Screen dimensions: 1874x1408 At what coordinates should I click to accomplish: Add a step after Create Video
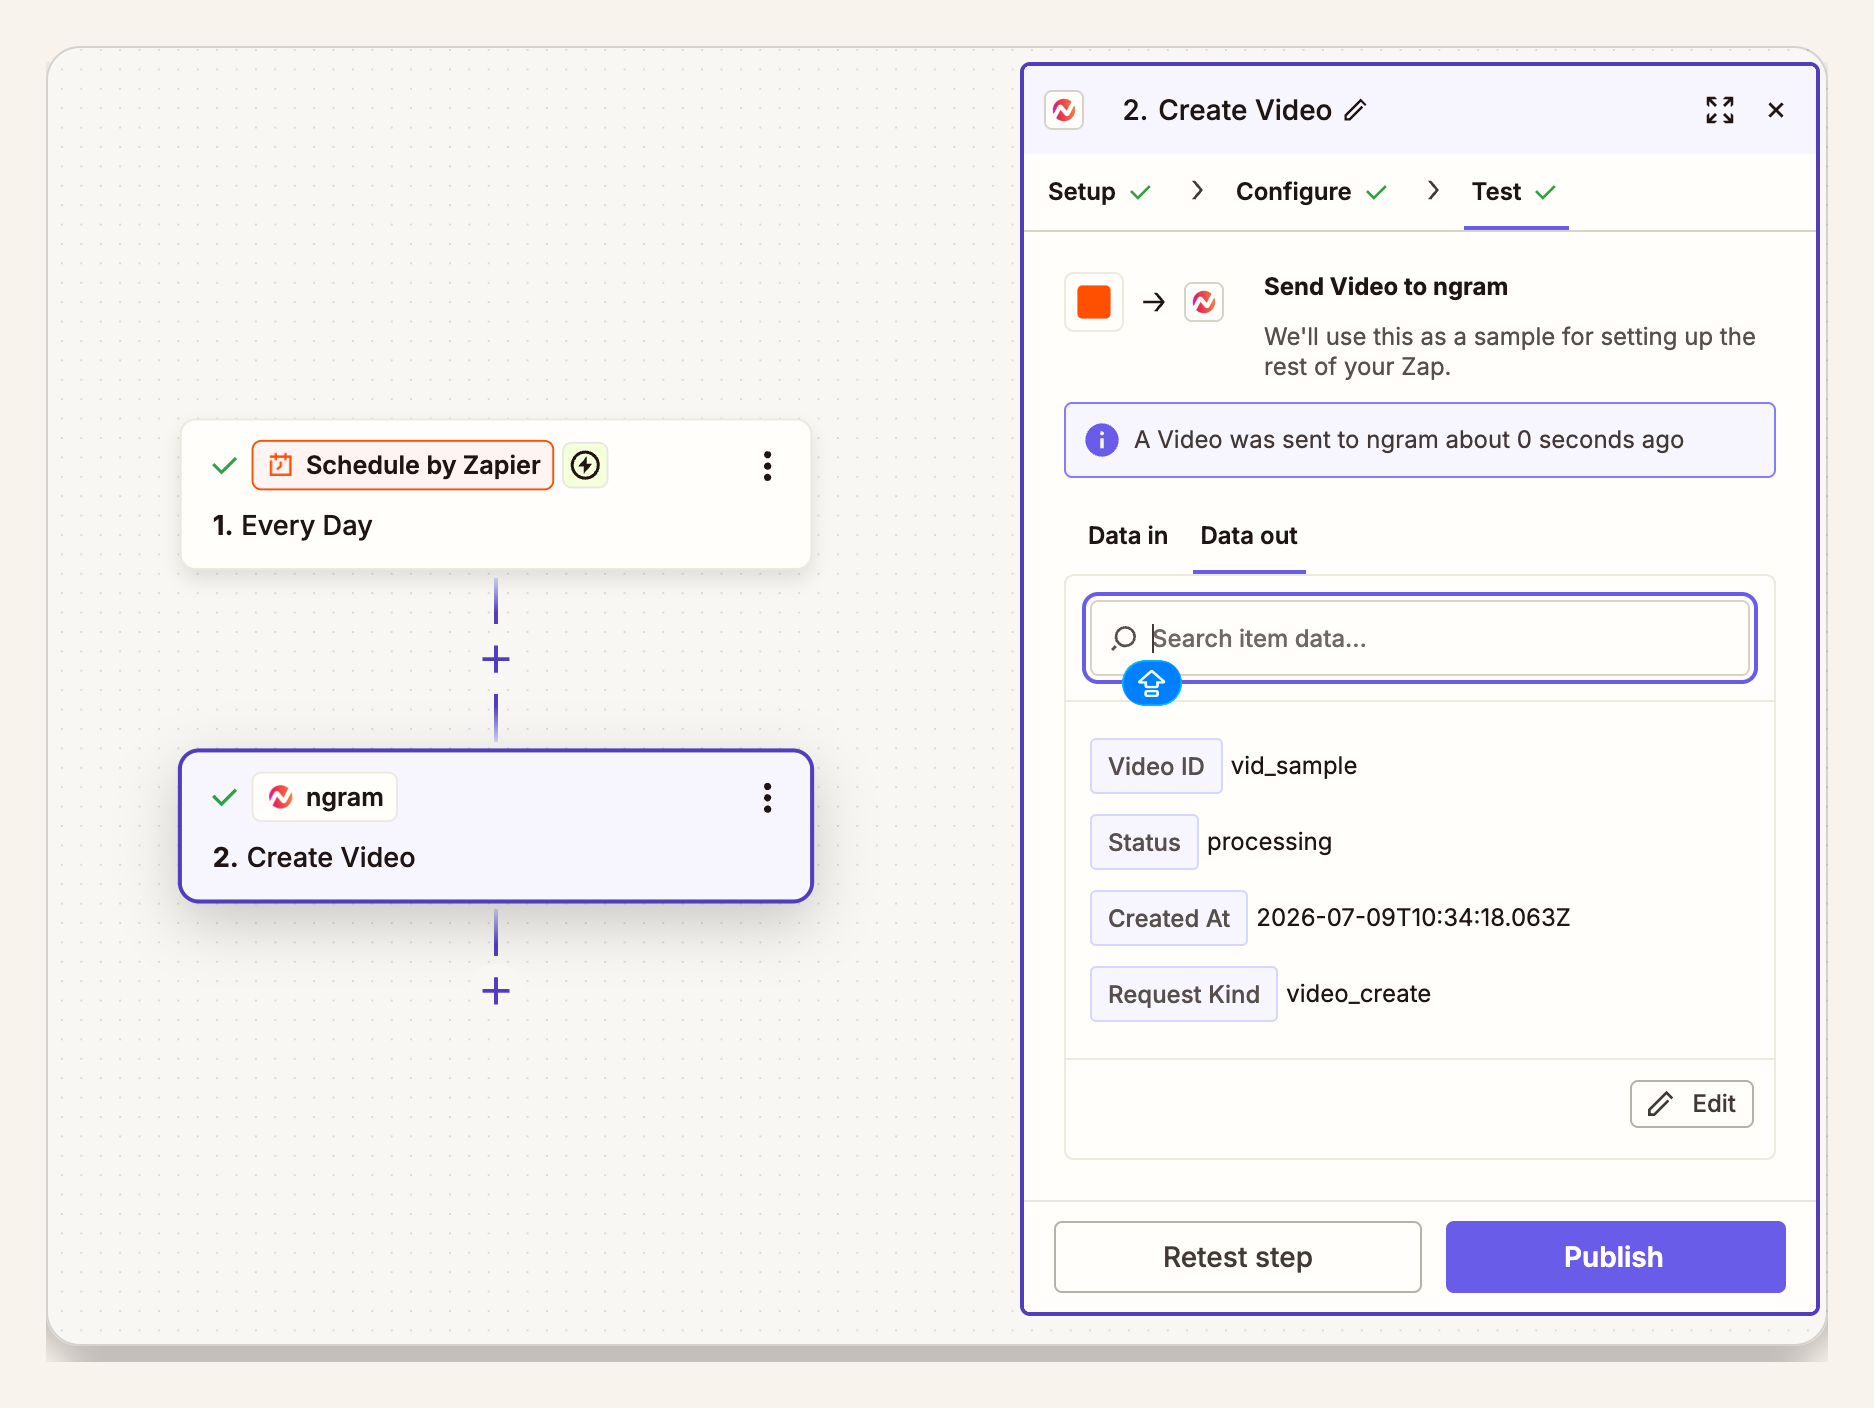496,991
